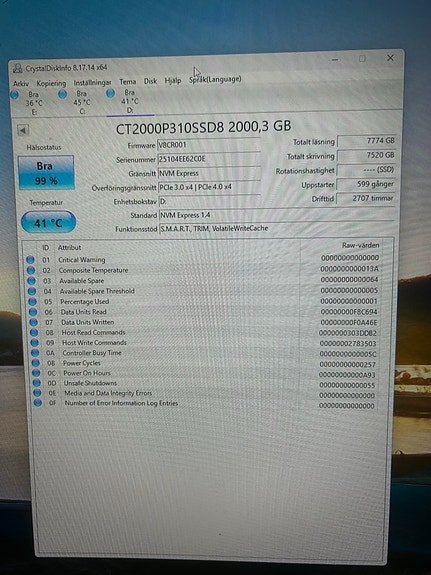Screen dimensions: 431x575
Task: Open the Tema menu
Action: point(128,82)
